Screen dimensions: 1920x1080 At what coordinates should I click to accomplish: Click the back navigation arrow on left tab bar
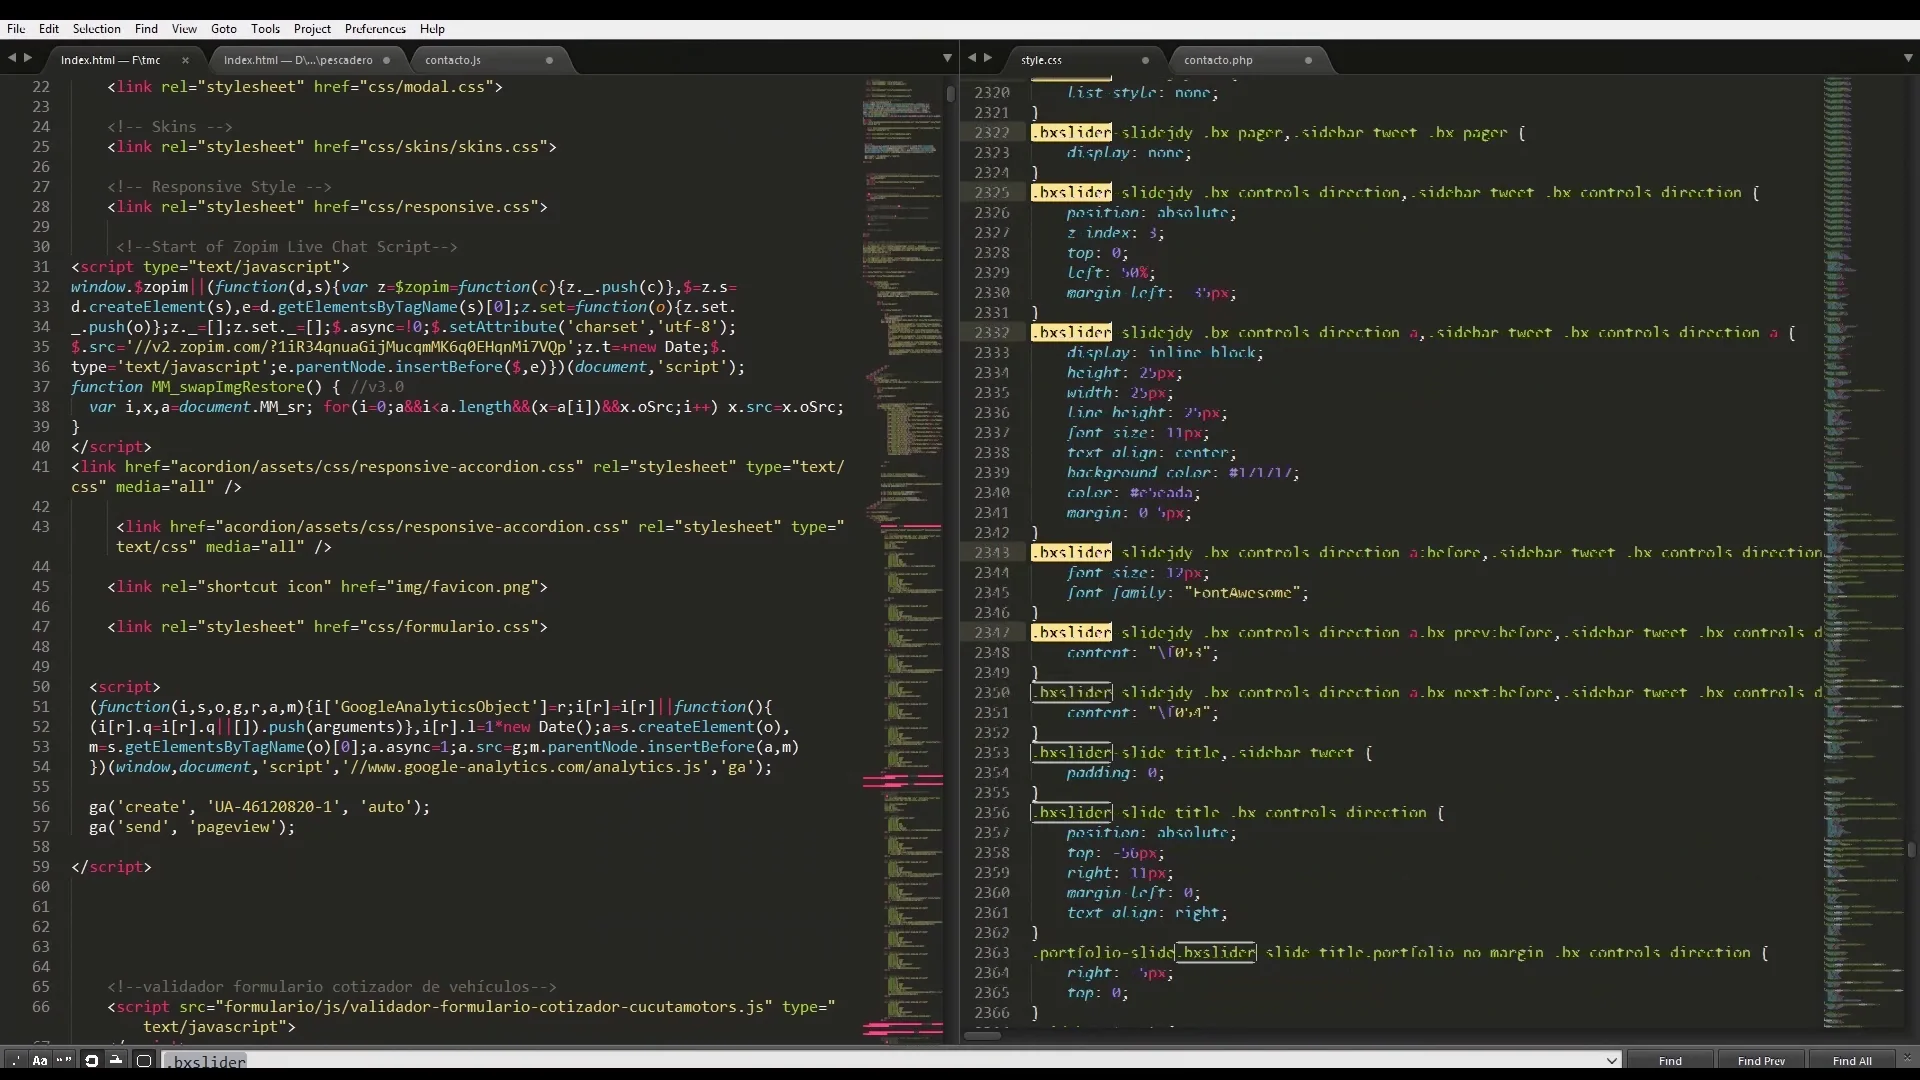tap(12, 58)
